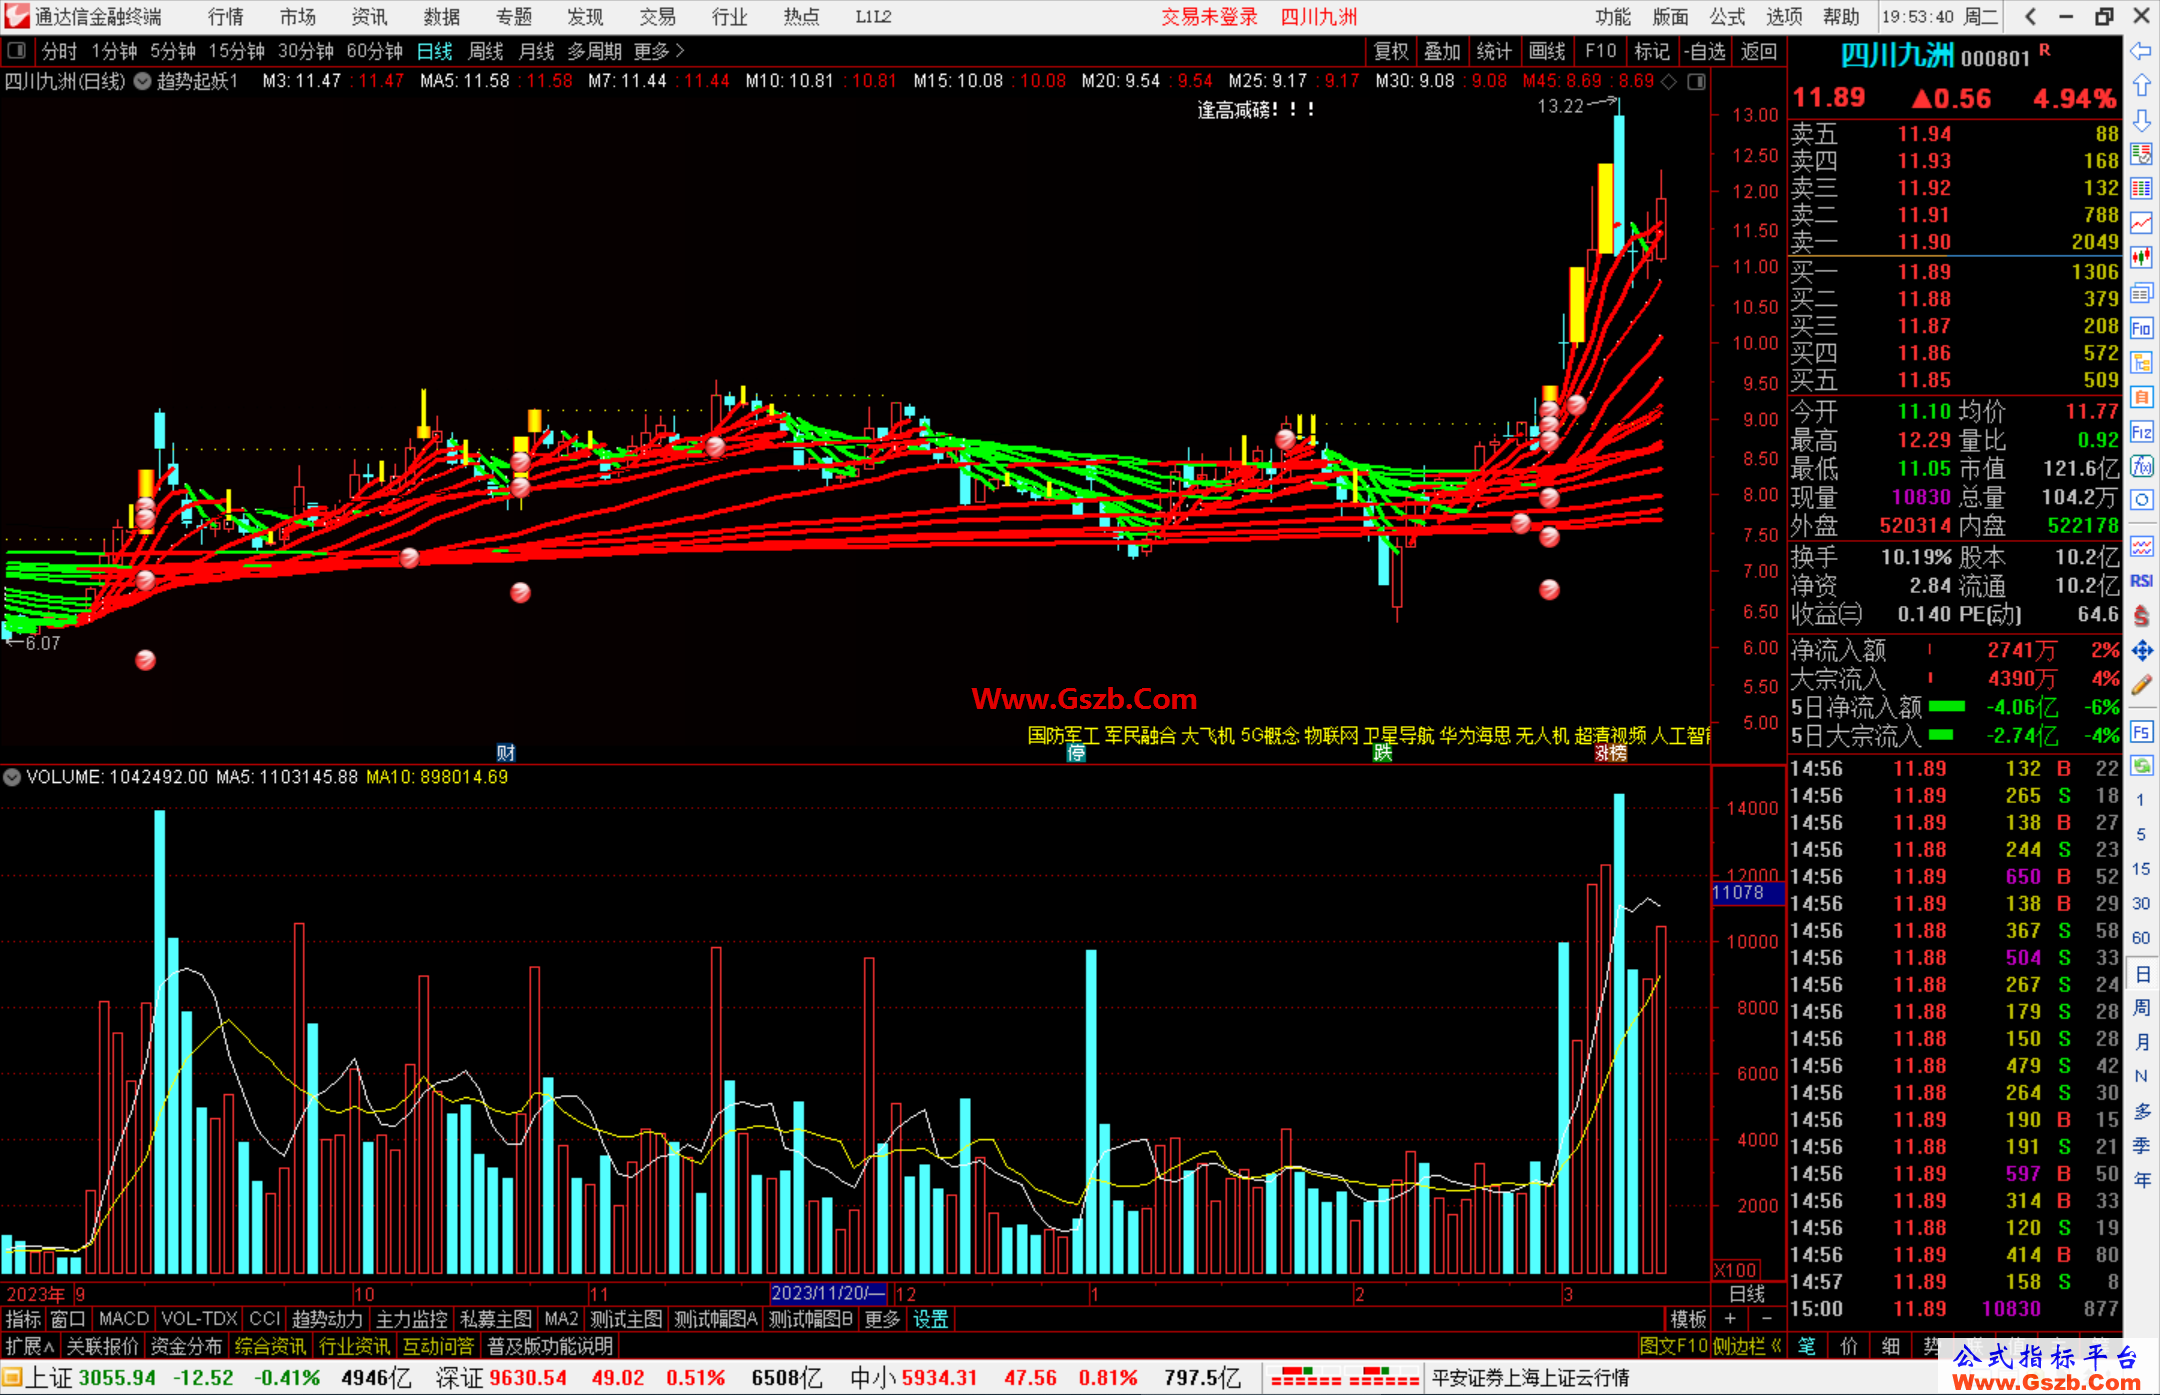Image resolution: width=2160 pixels, height=1395 pixels.
Task: Open the 多周期 multi-period view
Action: 595,51
